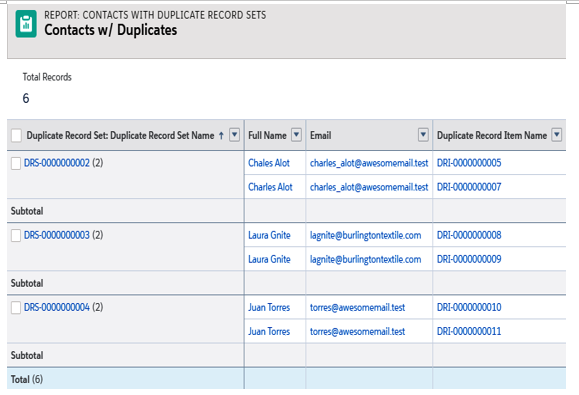Click the green report clipboard icon
Viewport: 579px width, 395px height.
26,24
